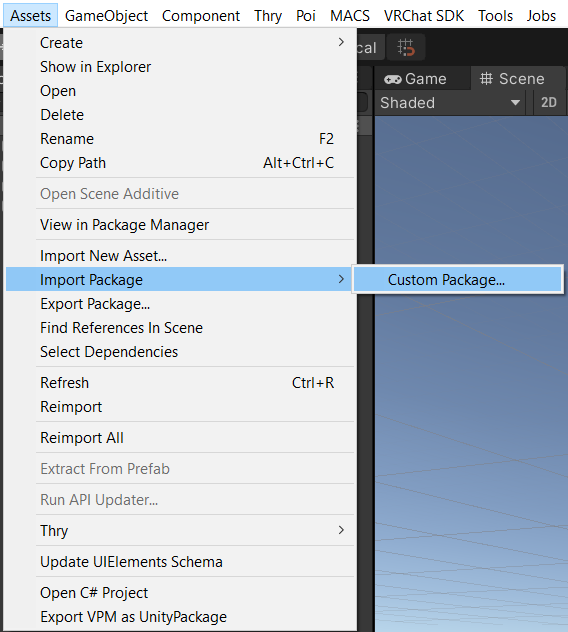Choose Reimport All

pos(179,438)
